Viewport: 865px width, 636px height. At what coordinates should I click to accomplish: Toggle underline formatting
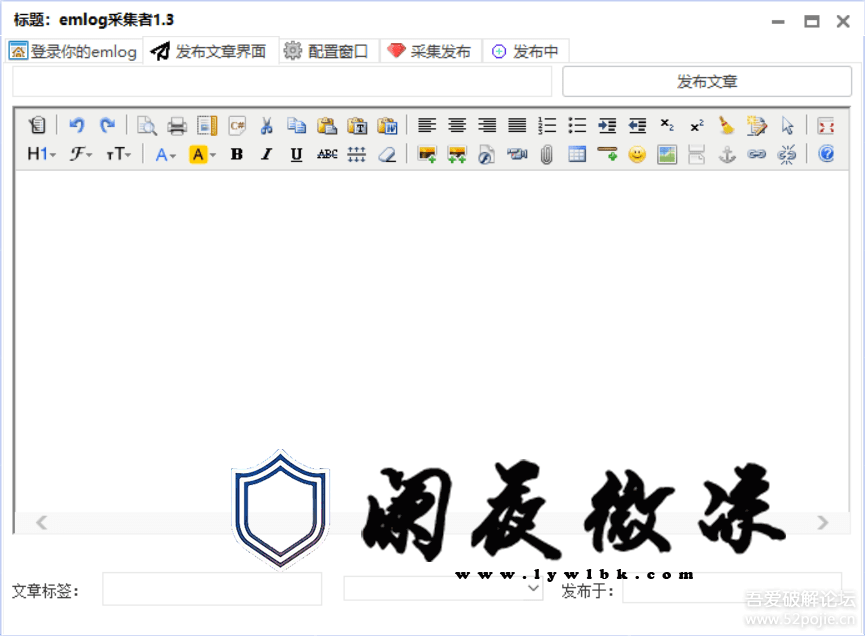point(296,154)
